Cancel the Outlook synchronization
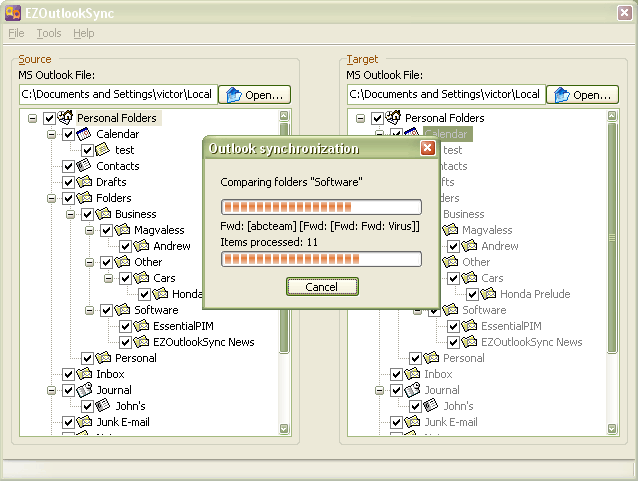Screen dimensions: 638x481 (x=322, y=287)
